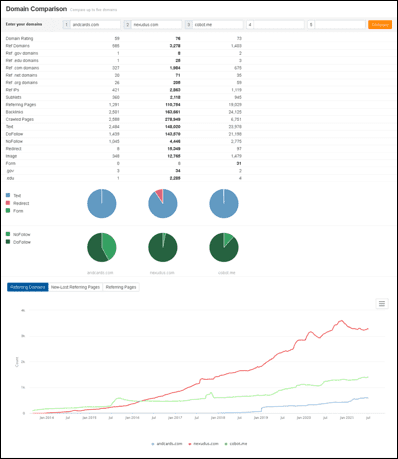Click the empty fifth domain field
This screenshot has width=398, height=459.
(340, 25)
